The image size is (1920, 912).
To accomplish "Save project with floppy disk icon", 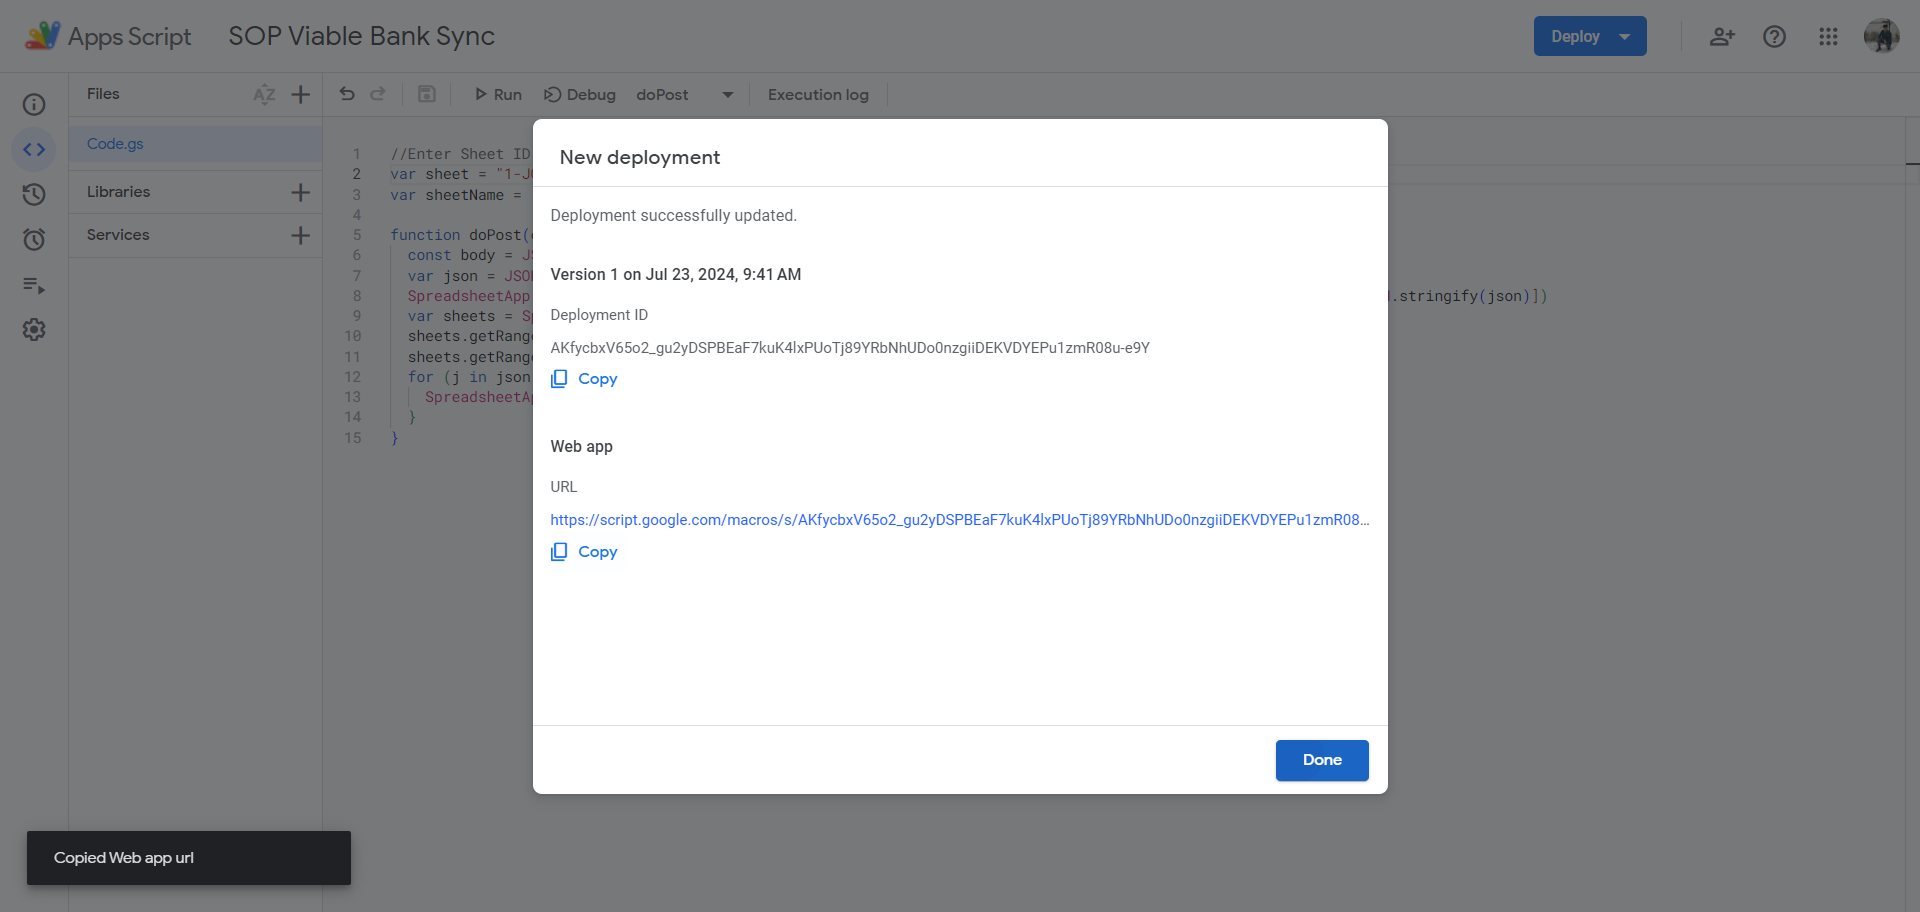I will [x=426, y=94].
